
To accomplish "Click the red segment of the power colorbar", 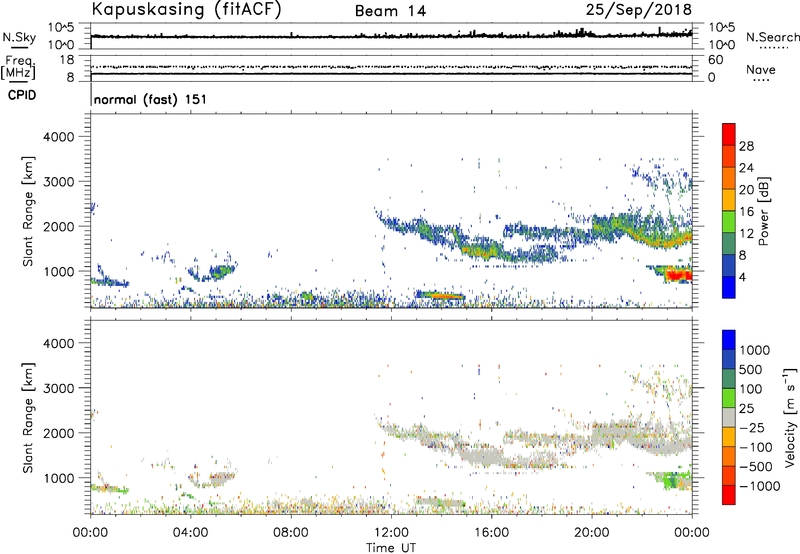I will coord(729,134).
